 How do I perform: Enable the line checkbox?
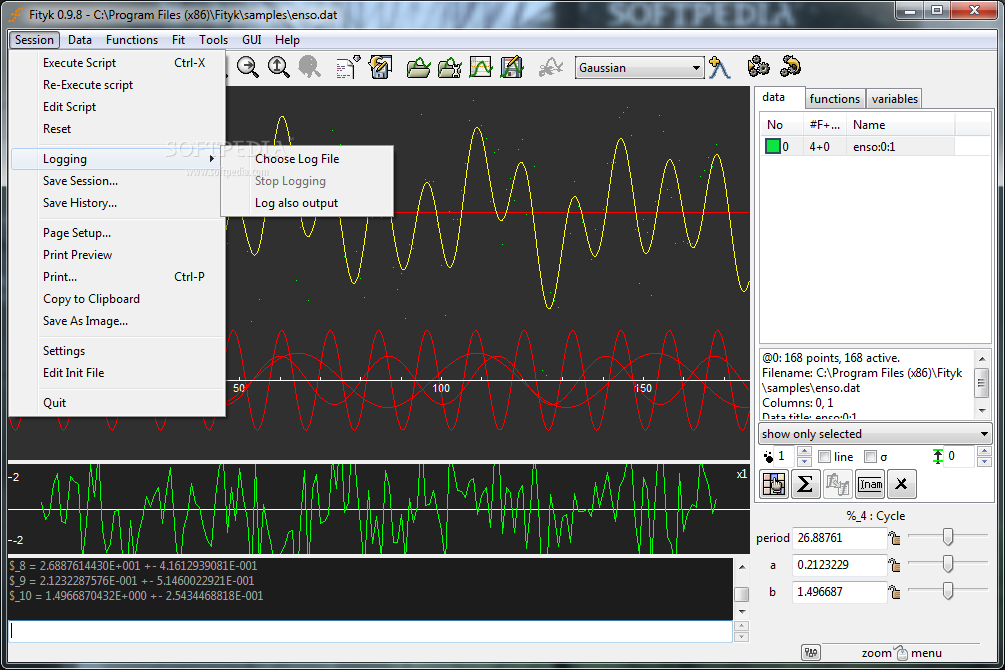(x=824, y=456)
